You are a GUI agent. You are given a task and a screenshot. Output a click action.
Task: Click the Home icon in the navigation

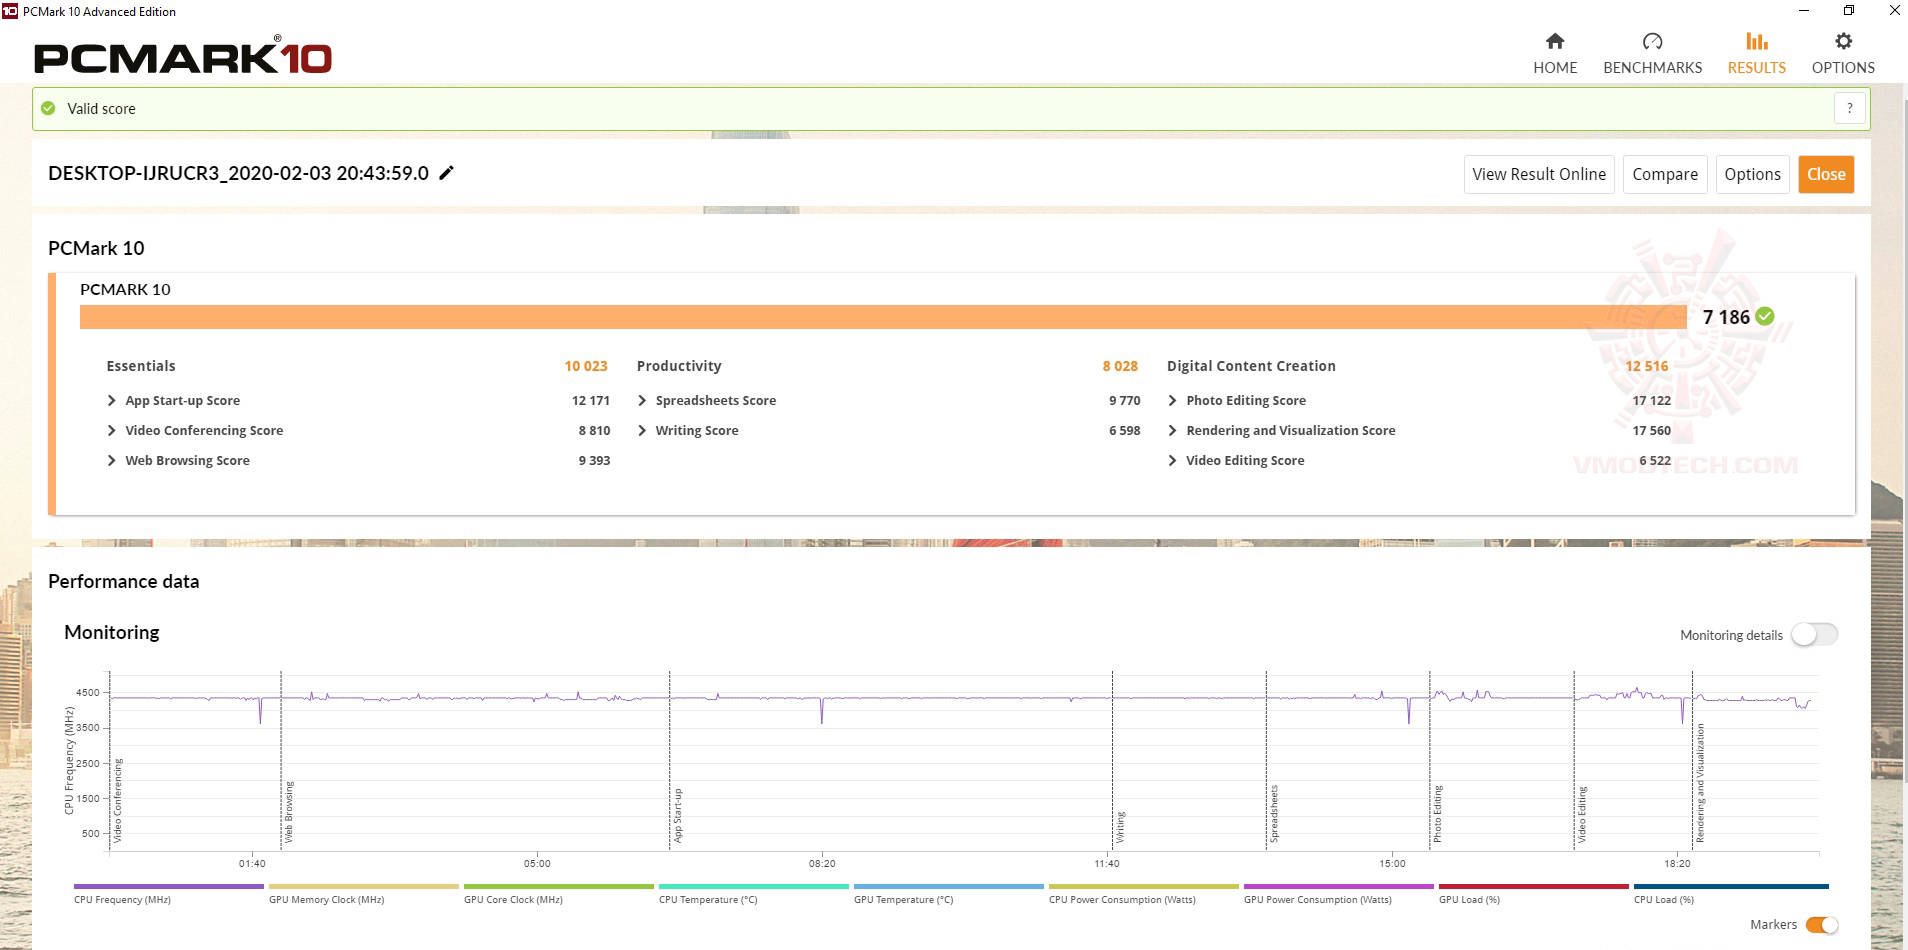[1555, 41]
